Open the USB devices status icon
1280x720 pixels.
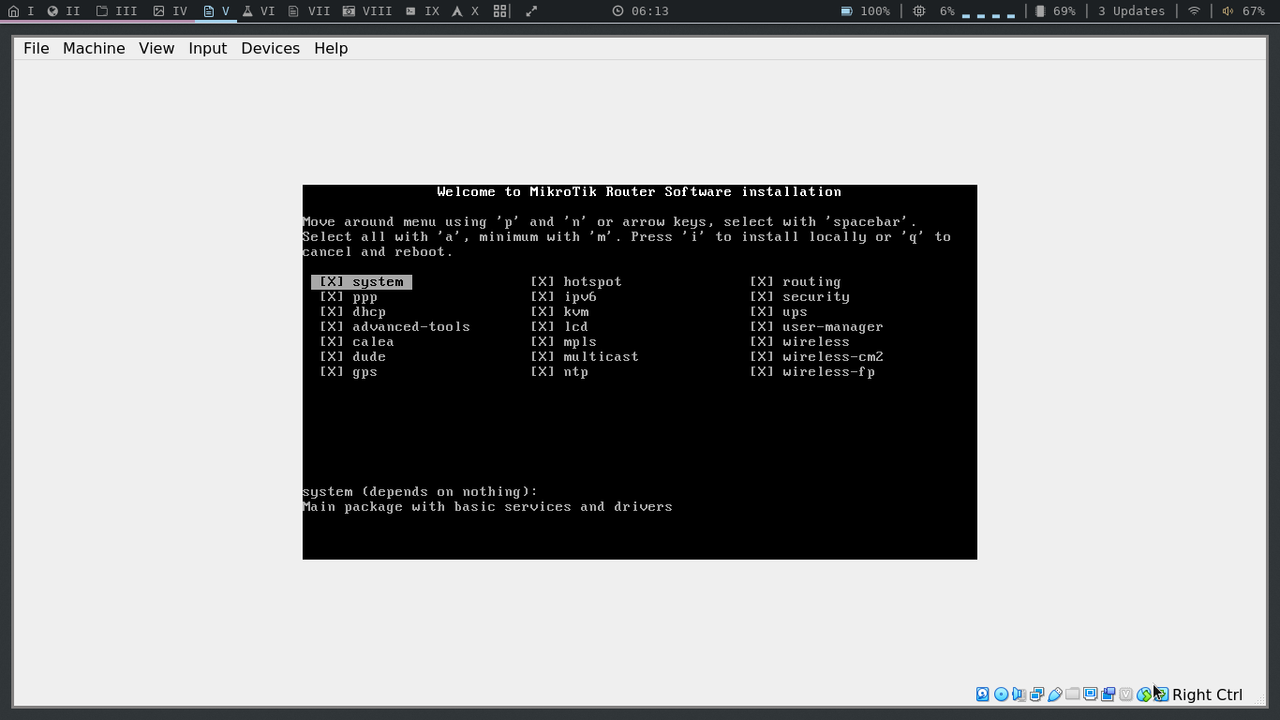point(1055,694)
